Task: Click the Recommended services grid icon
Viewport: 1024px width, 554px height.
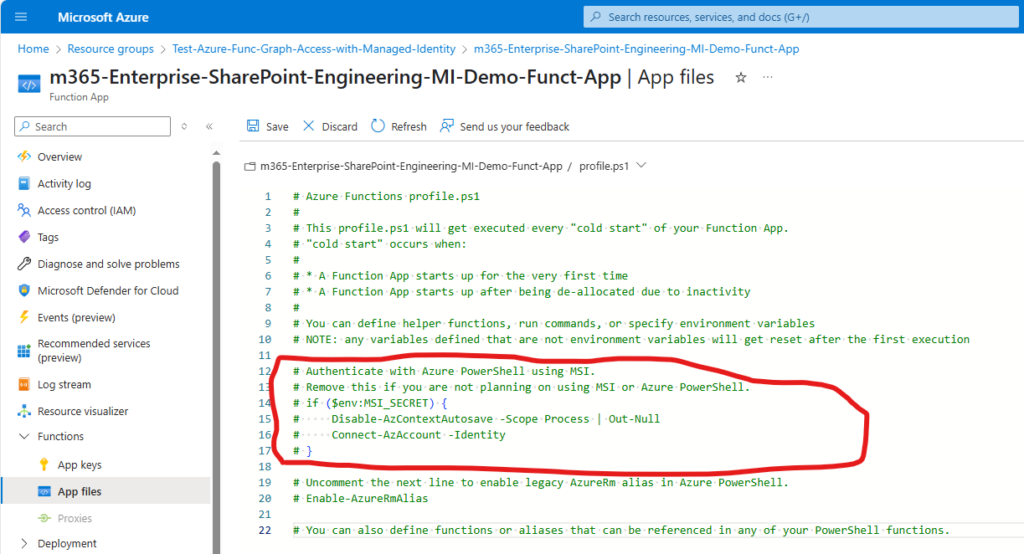Action: (24, 351)
